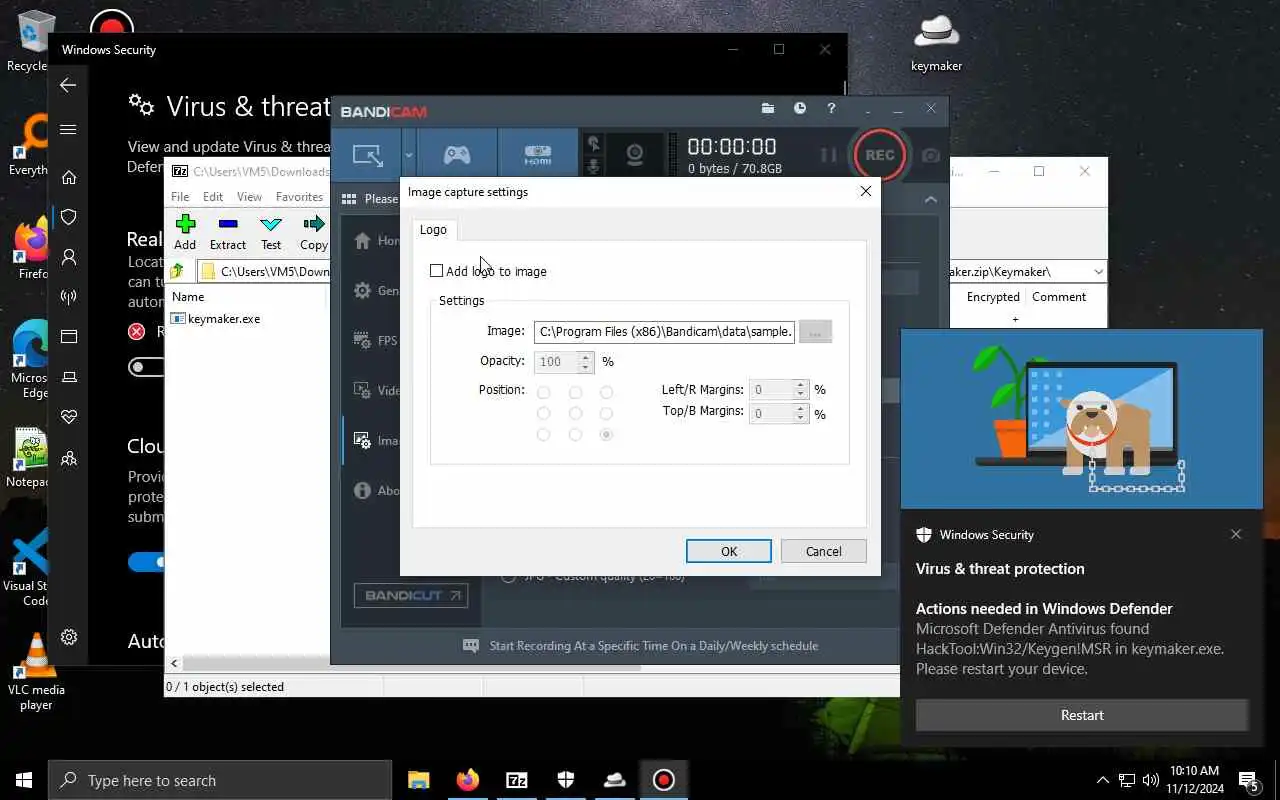Click the 7-Zip Copy toolbar icon
The width and height of the screenshot is (1280, 800).
point(314,232)
